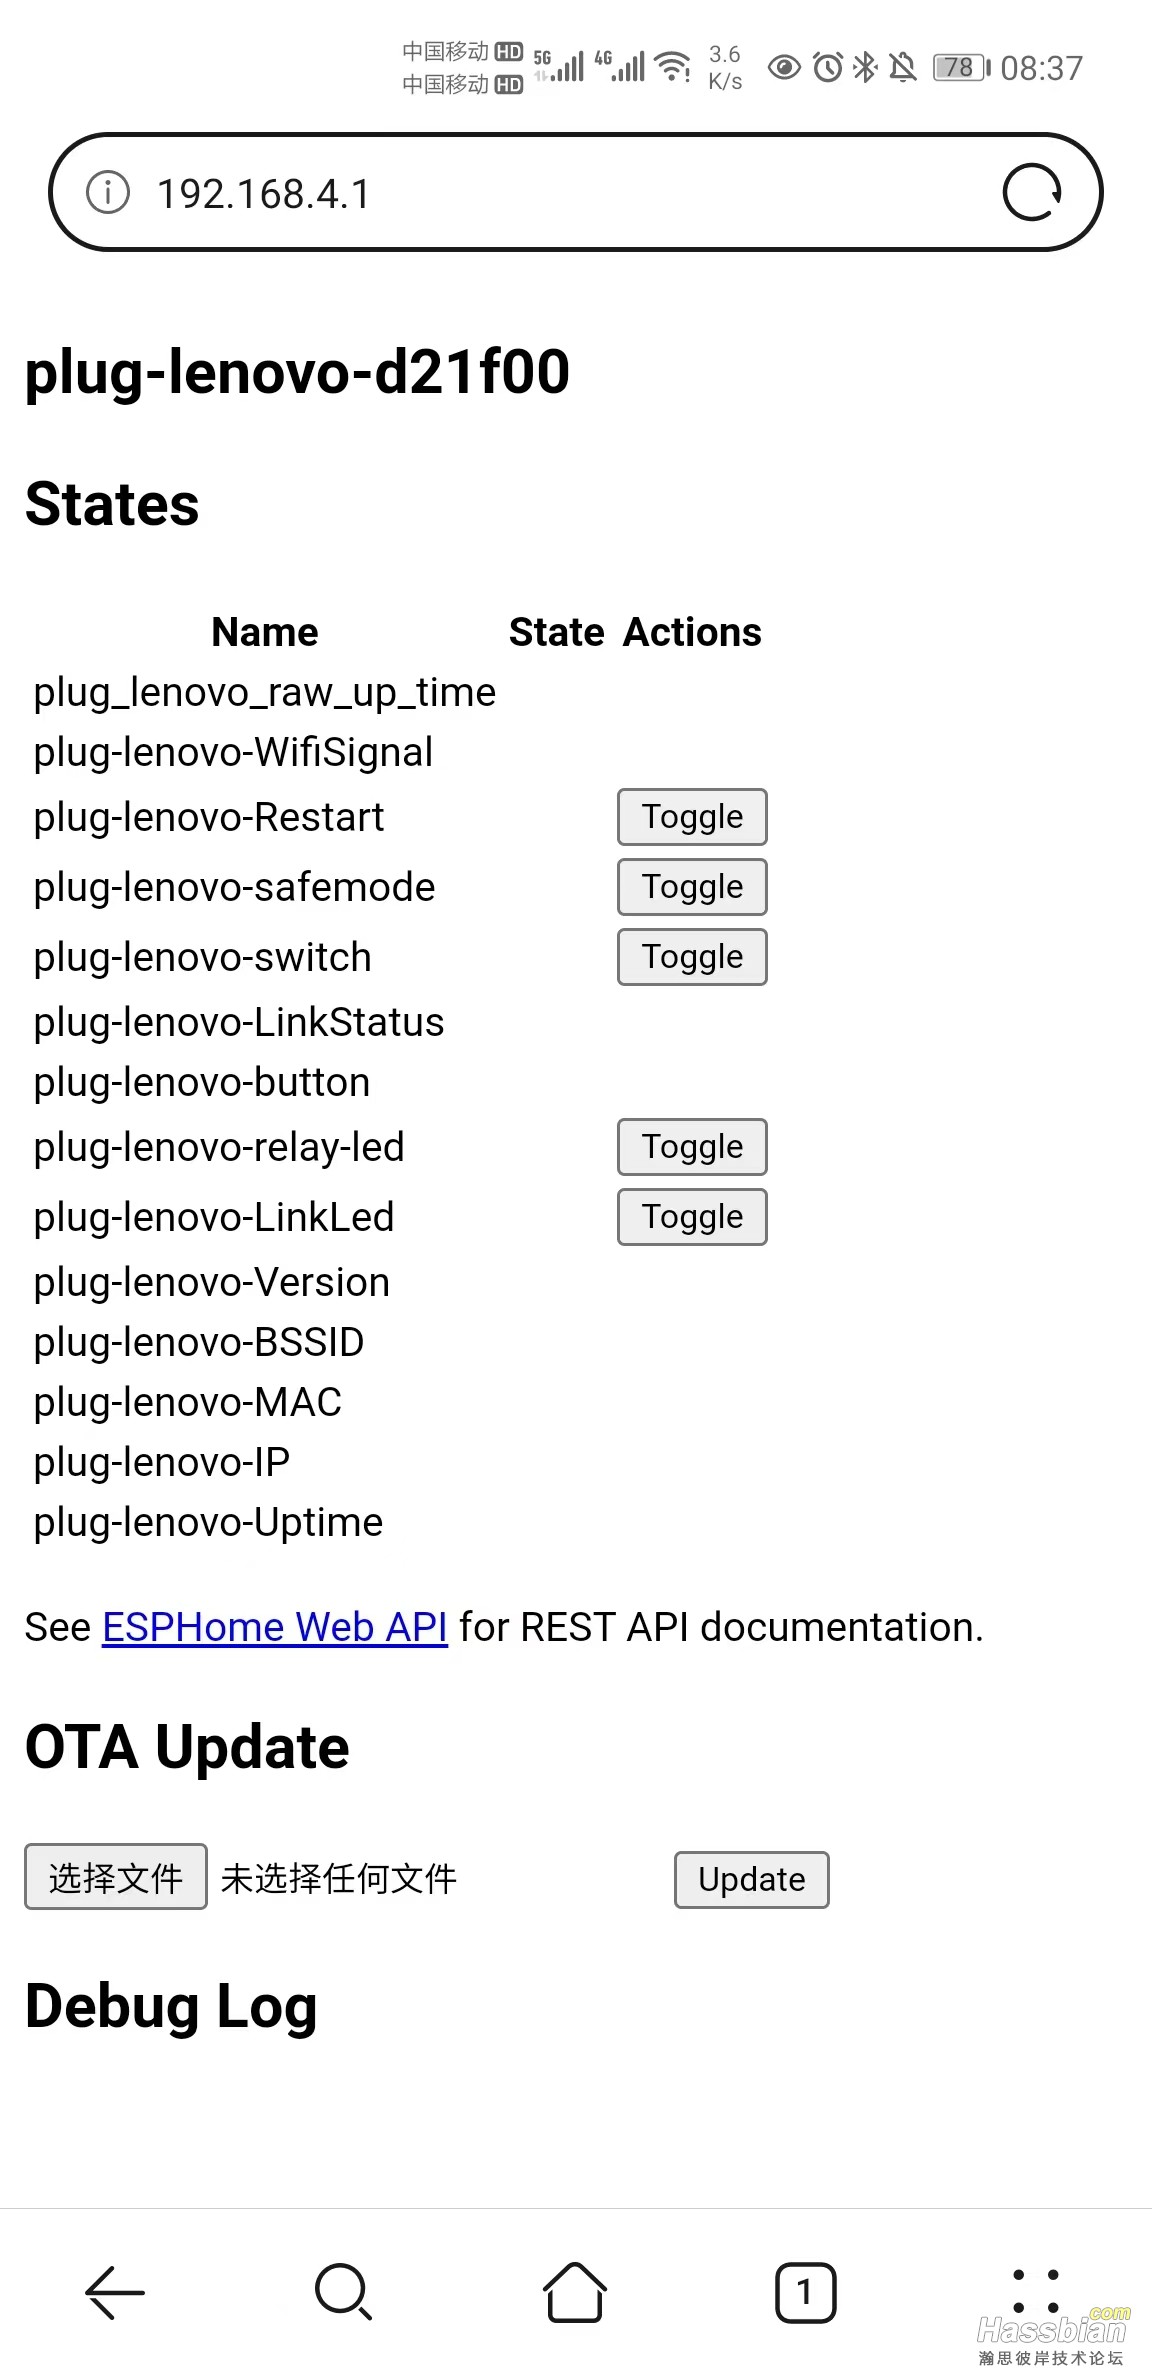The image size is (1152, 2376).
Task: Tap the browser home icon
Action: click(575, 2291)
